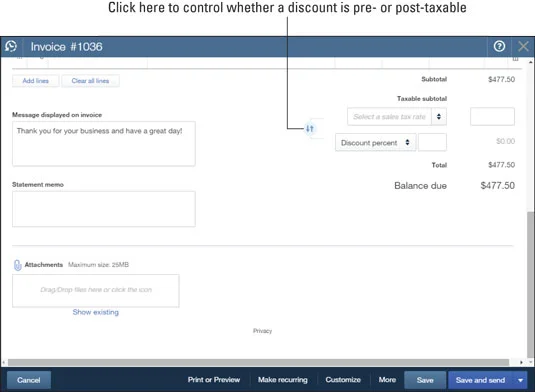Open the More menu
This screenshot has width=535, height=392.
pyautogui.click(x=387, y=380)
